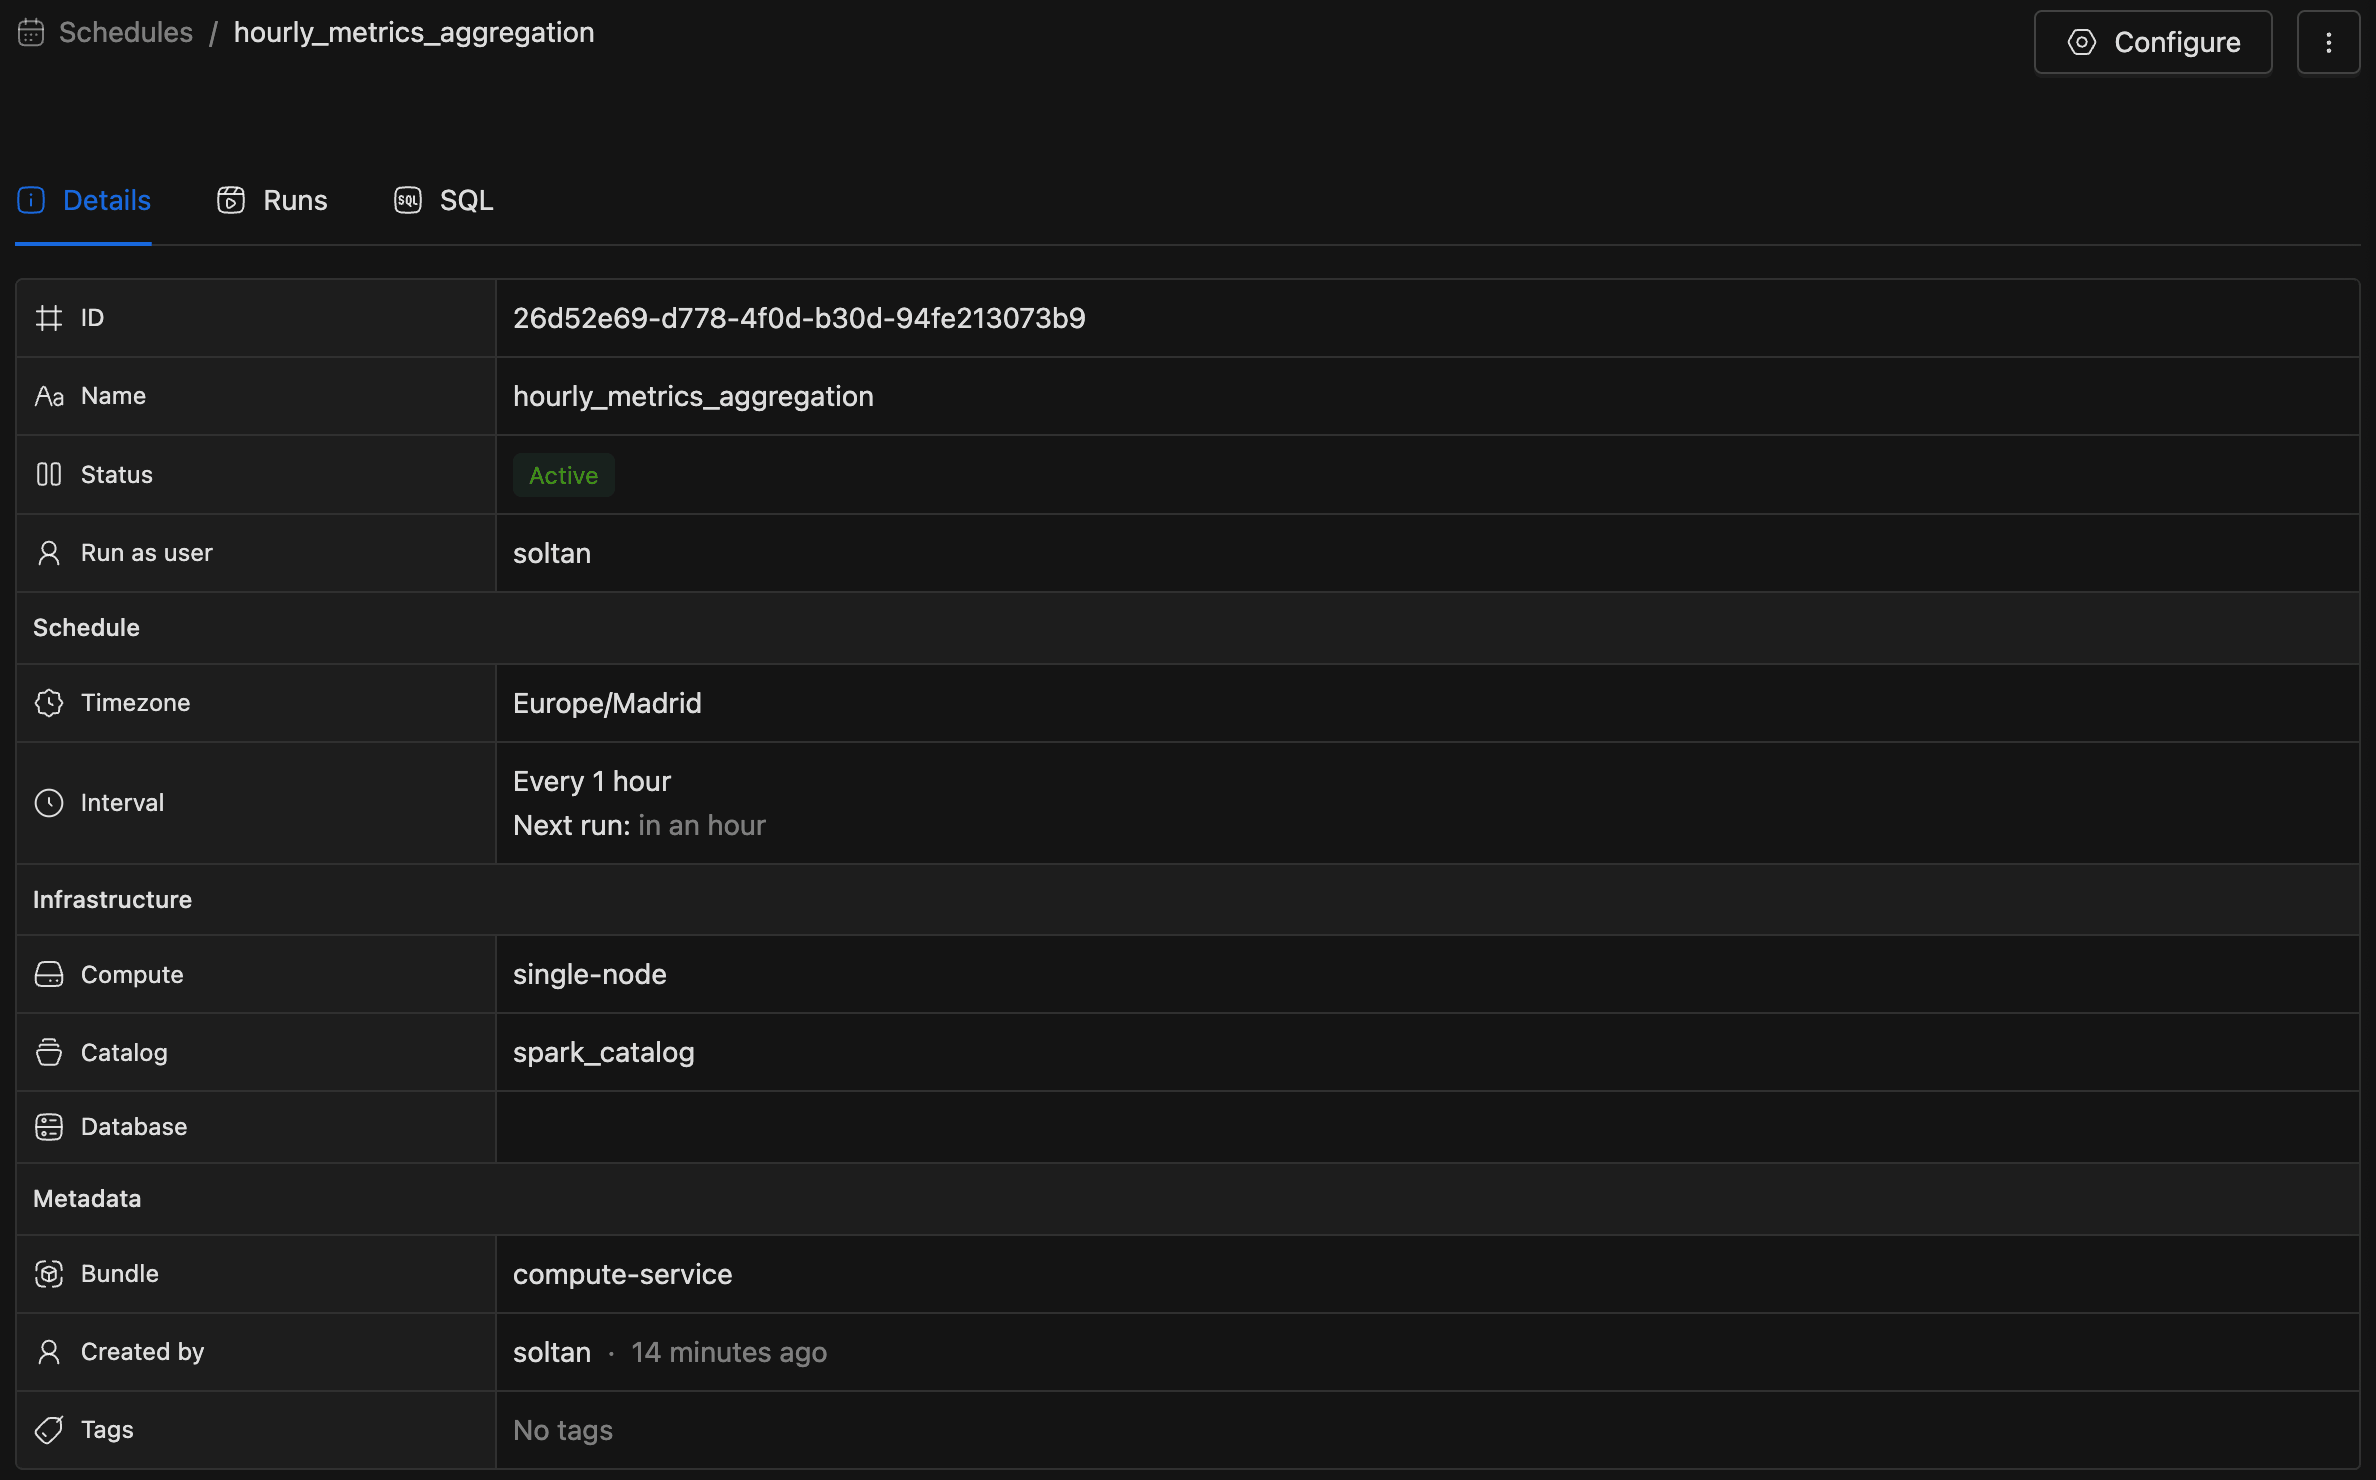Click the SQL tab icon
The width and height of the screenshot is (2376, 1480).
coord(408,200)
